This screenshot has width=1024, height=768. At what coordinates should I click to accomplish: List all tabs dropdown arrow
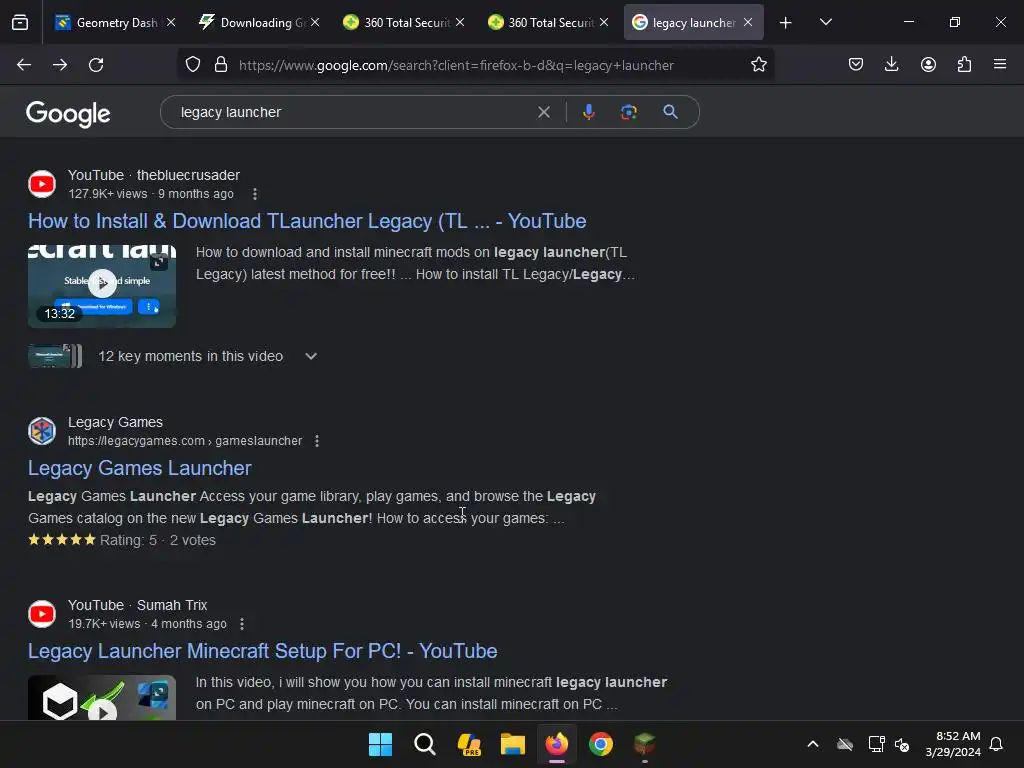[x=825, y=22]
